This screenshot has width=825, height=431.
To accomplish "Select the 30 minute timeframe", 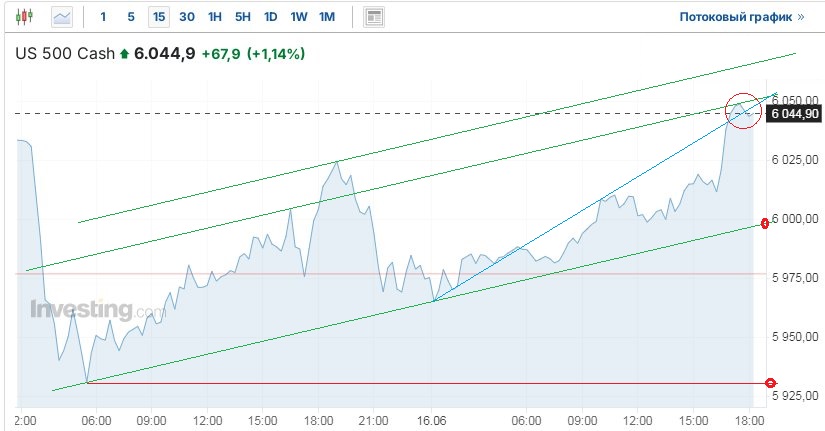I will click(187, 17).
